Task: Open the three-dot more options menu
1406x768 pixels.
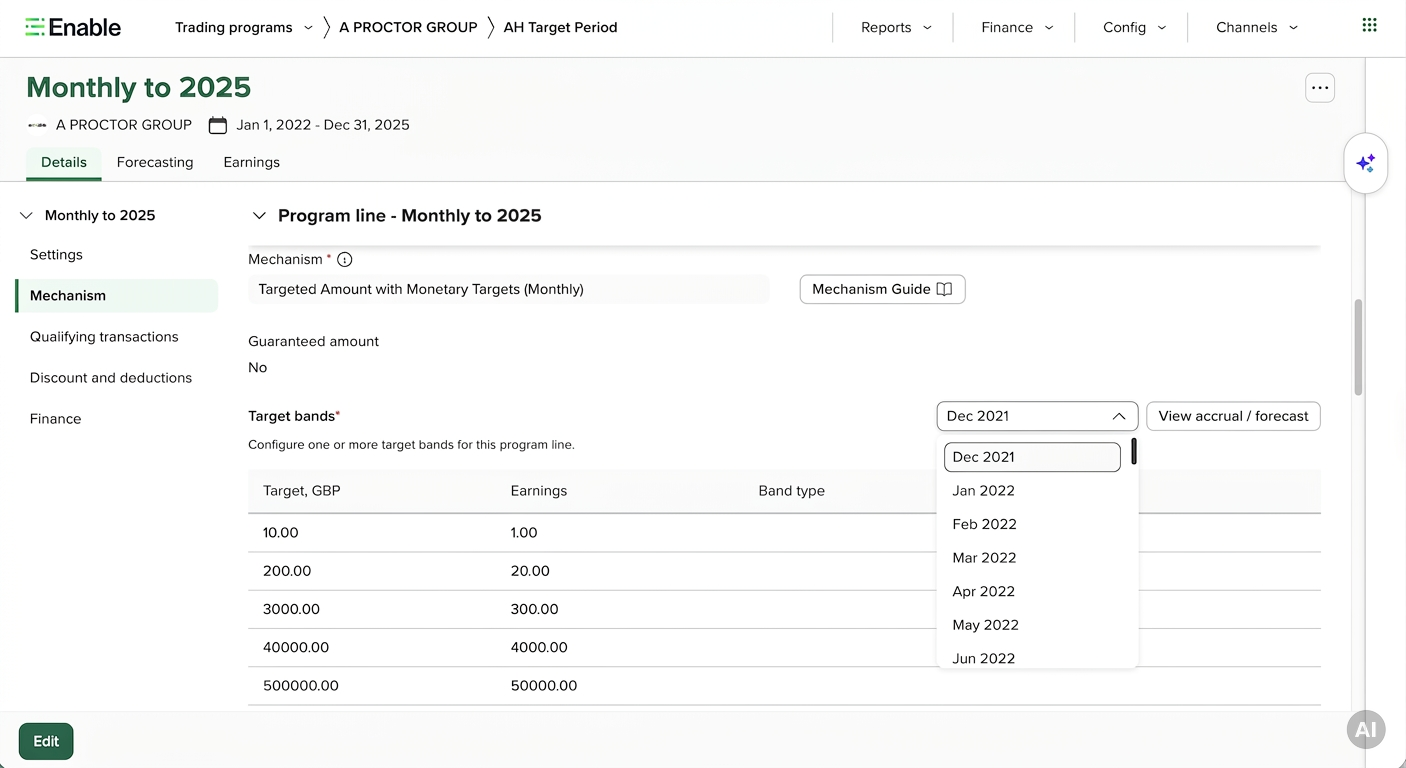Action: coord(1320,88)
